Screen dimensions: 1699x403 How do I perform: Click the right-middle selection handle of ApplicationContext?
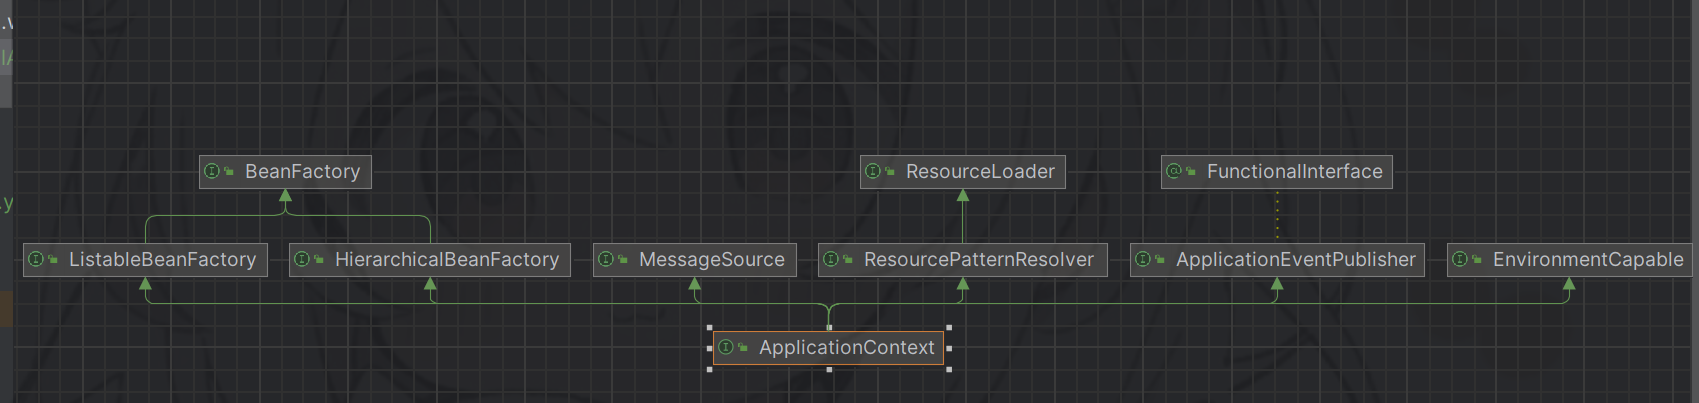point(949,348)
